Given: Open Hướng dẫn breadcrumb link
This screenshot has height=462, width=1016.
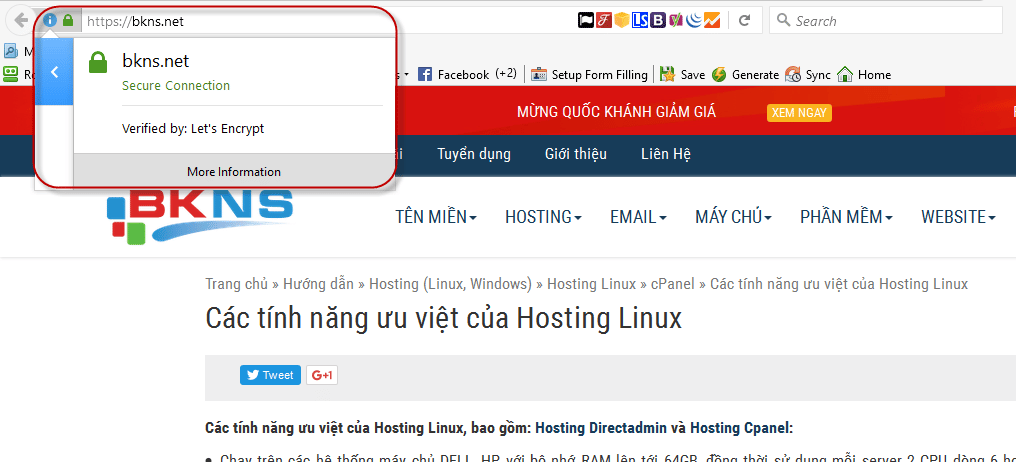Looking at the screenshot, I should 318,284.
